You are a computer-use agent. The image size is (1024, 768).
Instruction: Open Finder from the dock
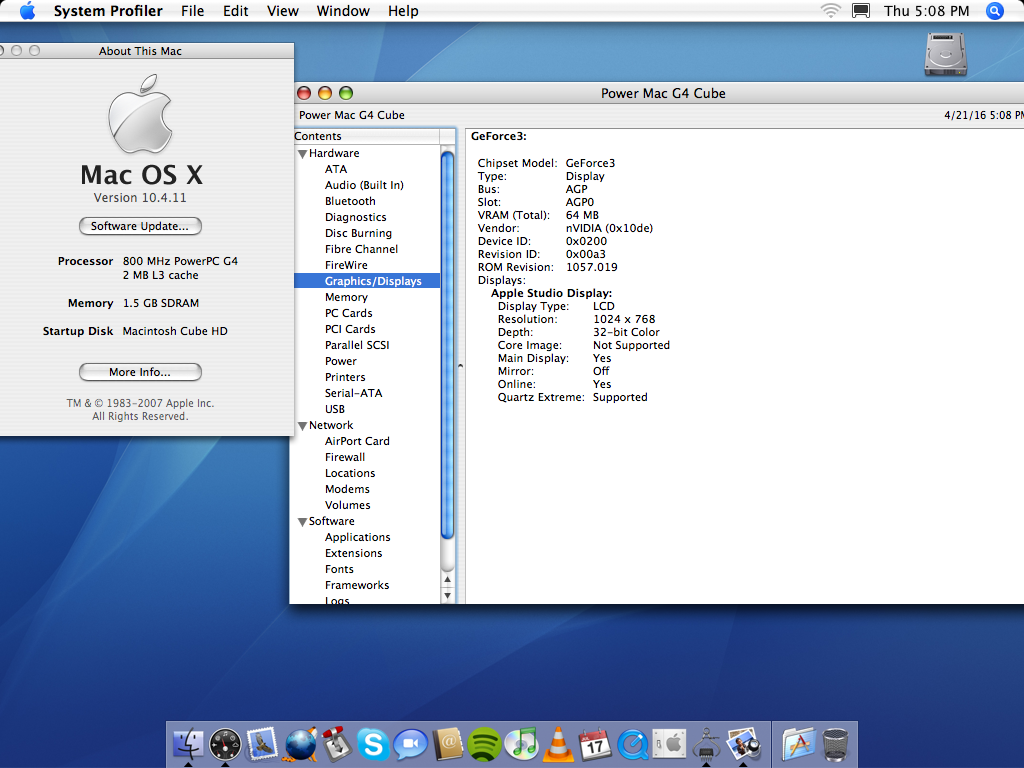pos(188,744)
